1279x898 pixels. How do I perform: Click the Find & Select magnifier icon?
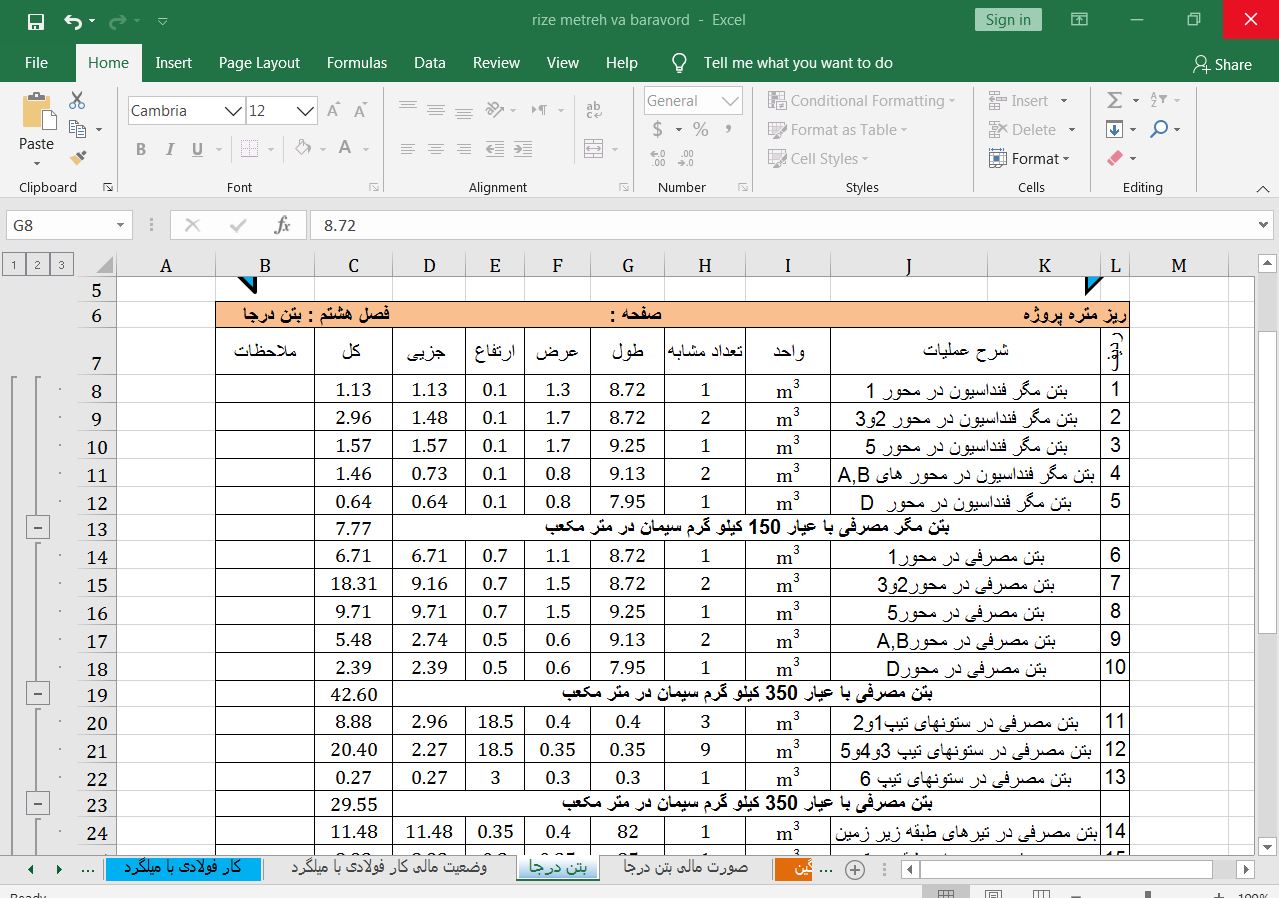[1159, 129]
